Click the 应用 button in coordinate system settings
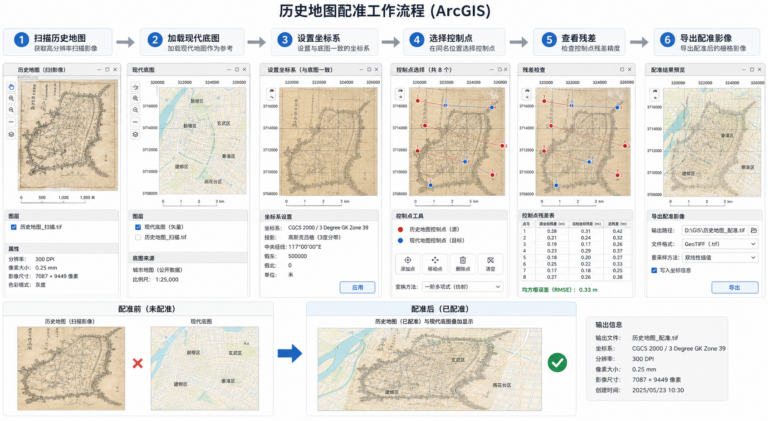The width and height of the screenshot is (768, 421). coord(358,287)
